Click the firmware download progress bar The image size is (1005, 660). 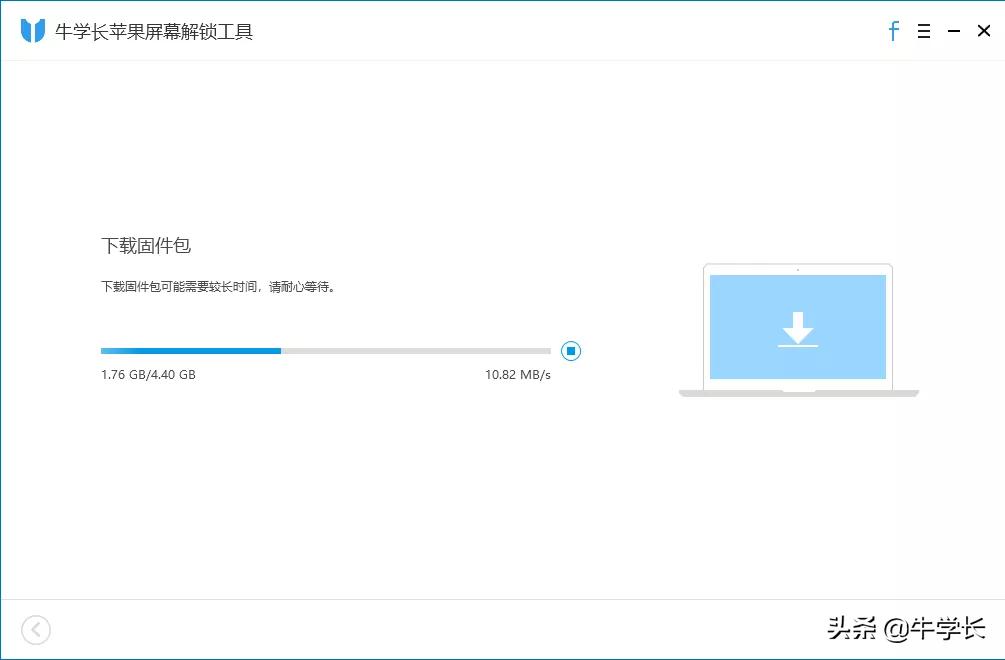coord(325,351)
